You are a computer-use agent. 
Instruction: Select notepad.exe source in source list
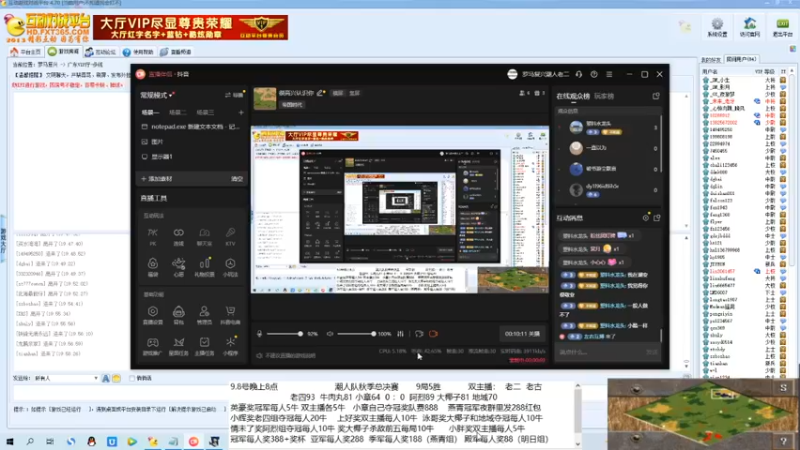coord(192,127)
